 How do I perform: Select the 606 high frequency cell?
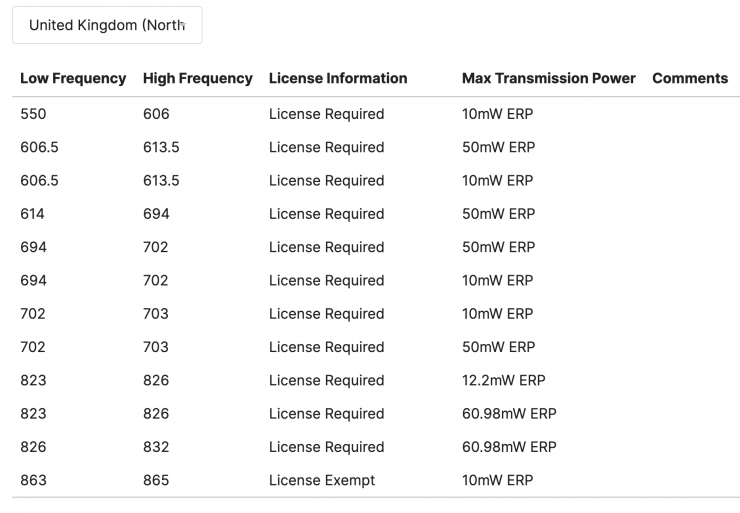tap(156, 114)
